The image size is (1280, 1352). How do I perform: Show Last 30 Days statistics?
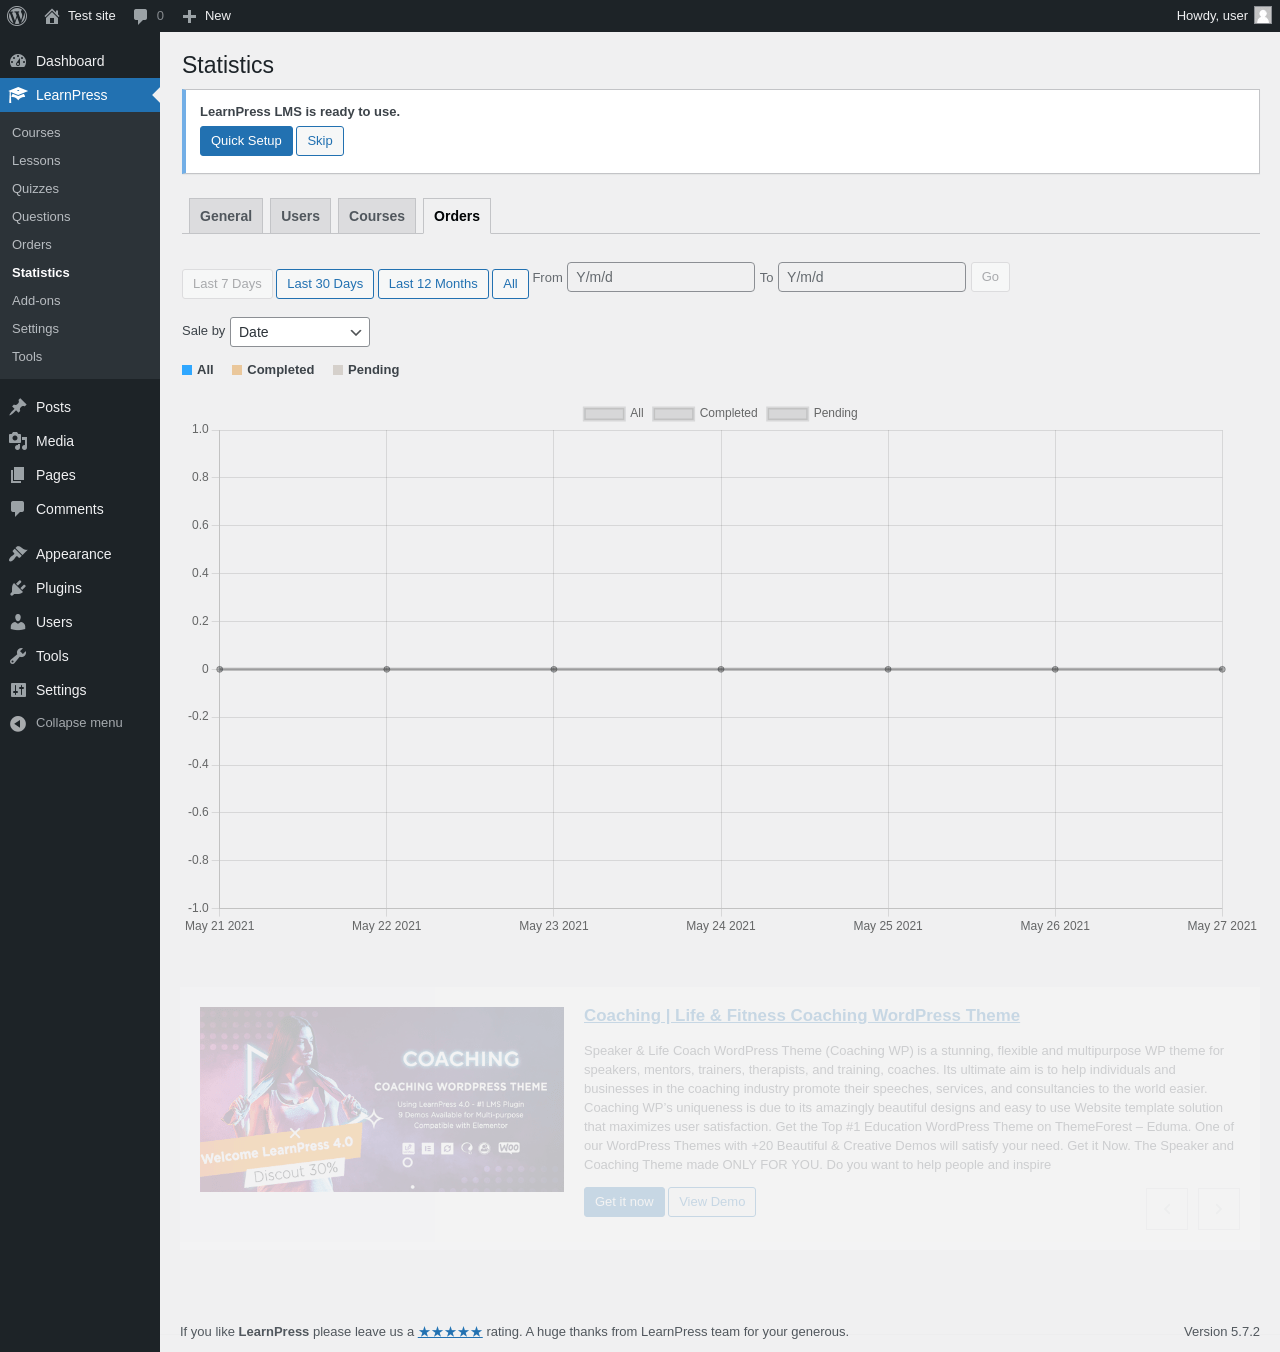click(325, 284)
